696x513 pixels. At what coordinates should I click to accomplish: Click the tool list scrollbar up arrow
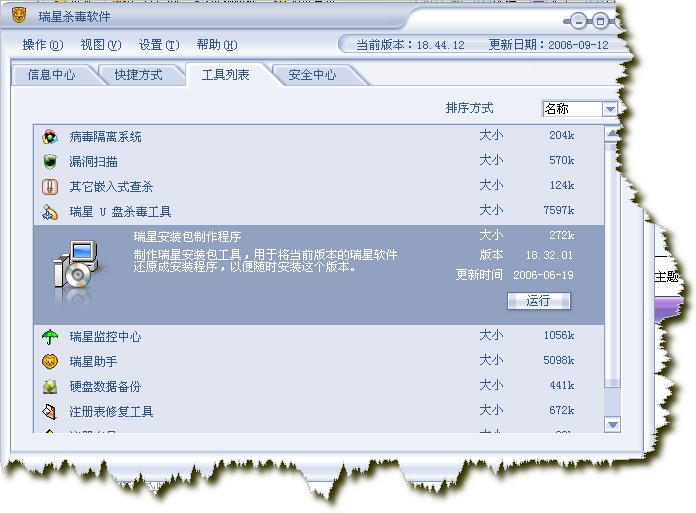[x=613, y=134]
